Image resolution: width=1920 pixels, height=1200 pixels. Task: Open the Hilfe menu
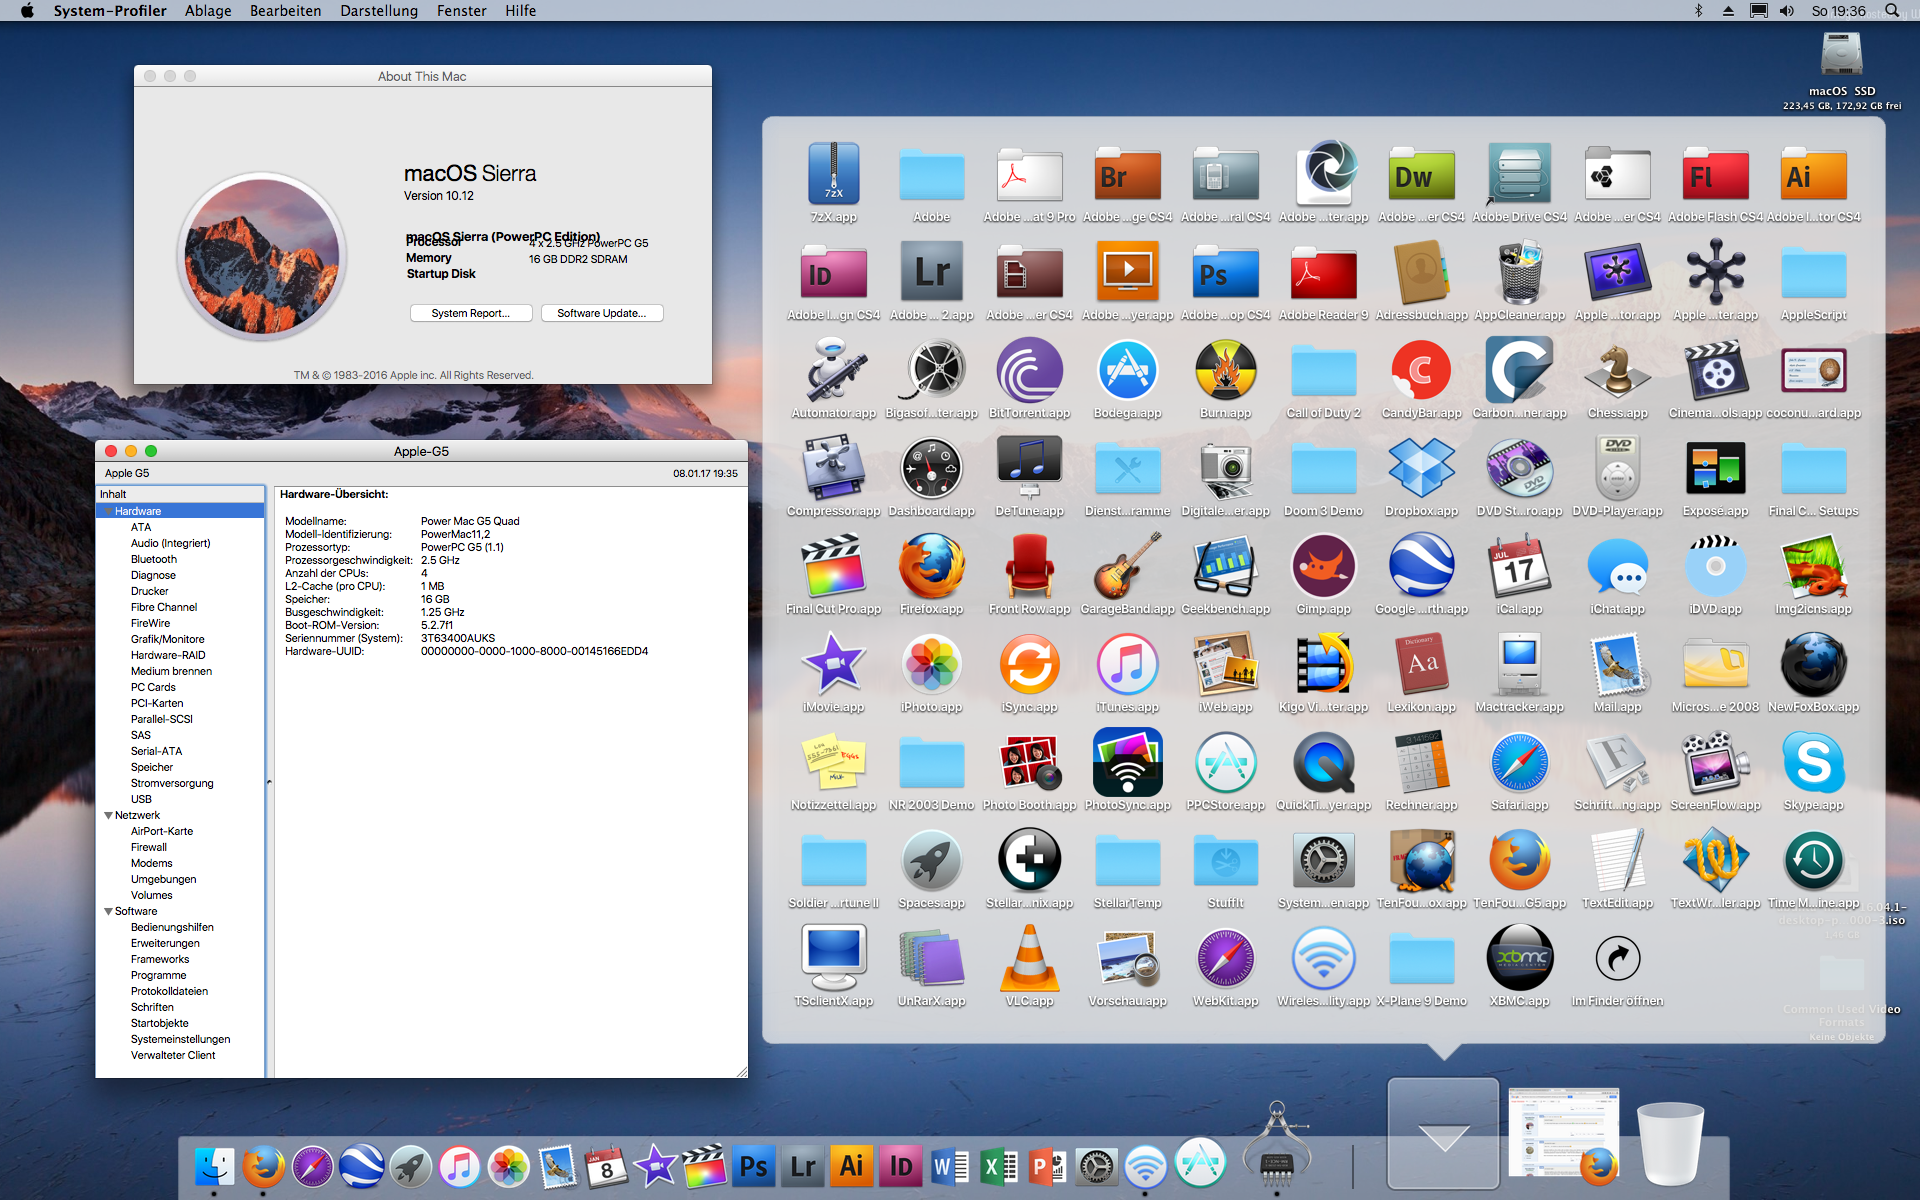tap(520, 11)
